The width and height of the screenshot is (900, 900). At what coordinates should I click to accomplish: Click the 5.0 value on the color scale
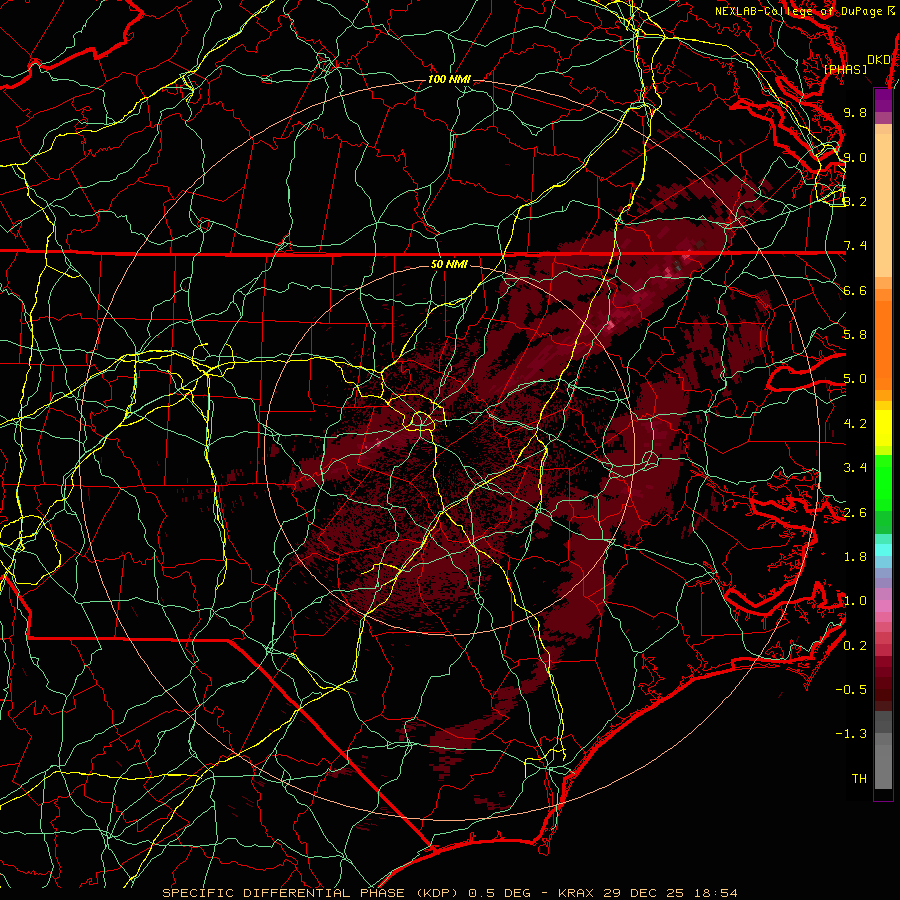tap(855, 379)
